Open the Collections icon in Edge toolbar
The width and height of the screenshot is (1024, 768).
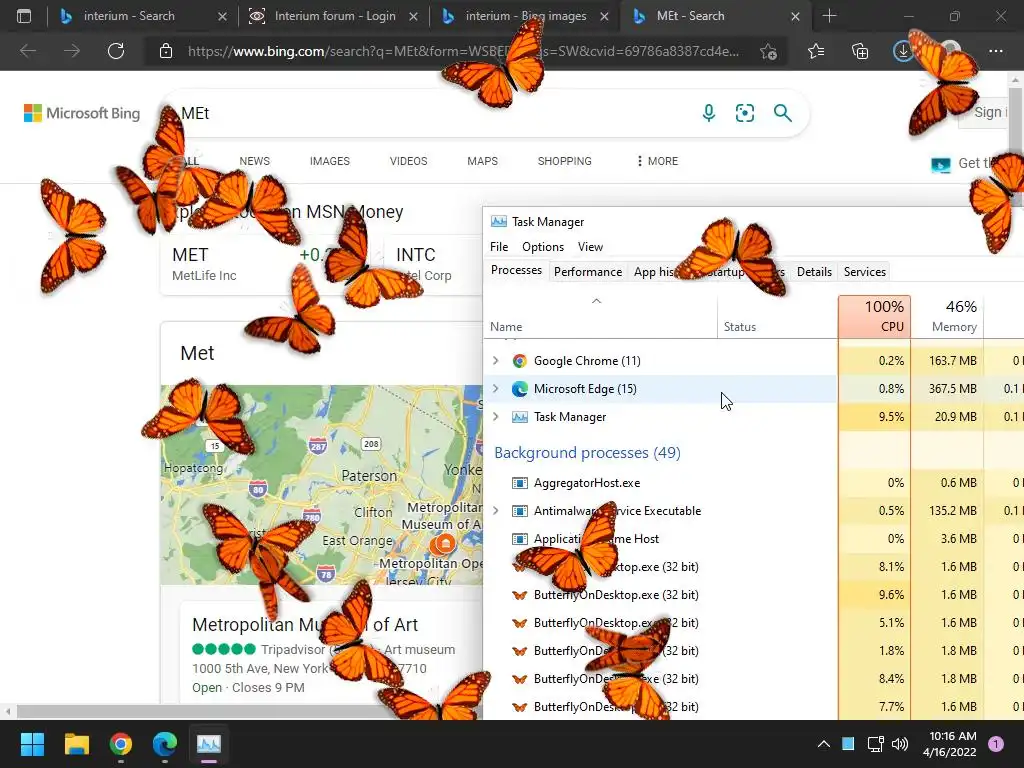pos(860,51)
